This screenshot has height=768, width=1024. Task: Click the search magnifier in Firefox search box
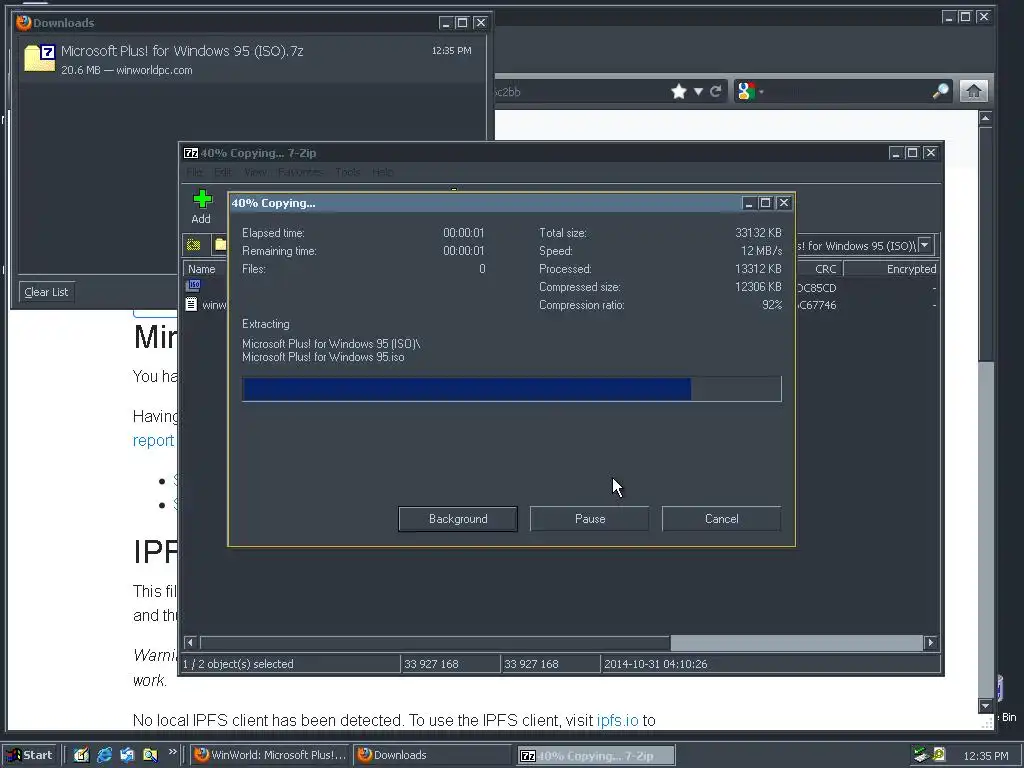click(940, 91)
